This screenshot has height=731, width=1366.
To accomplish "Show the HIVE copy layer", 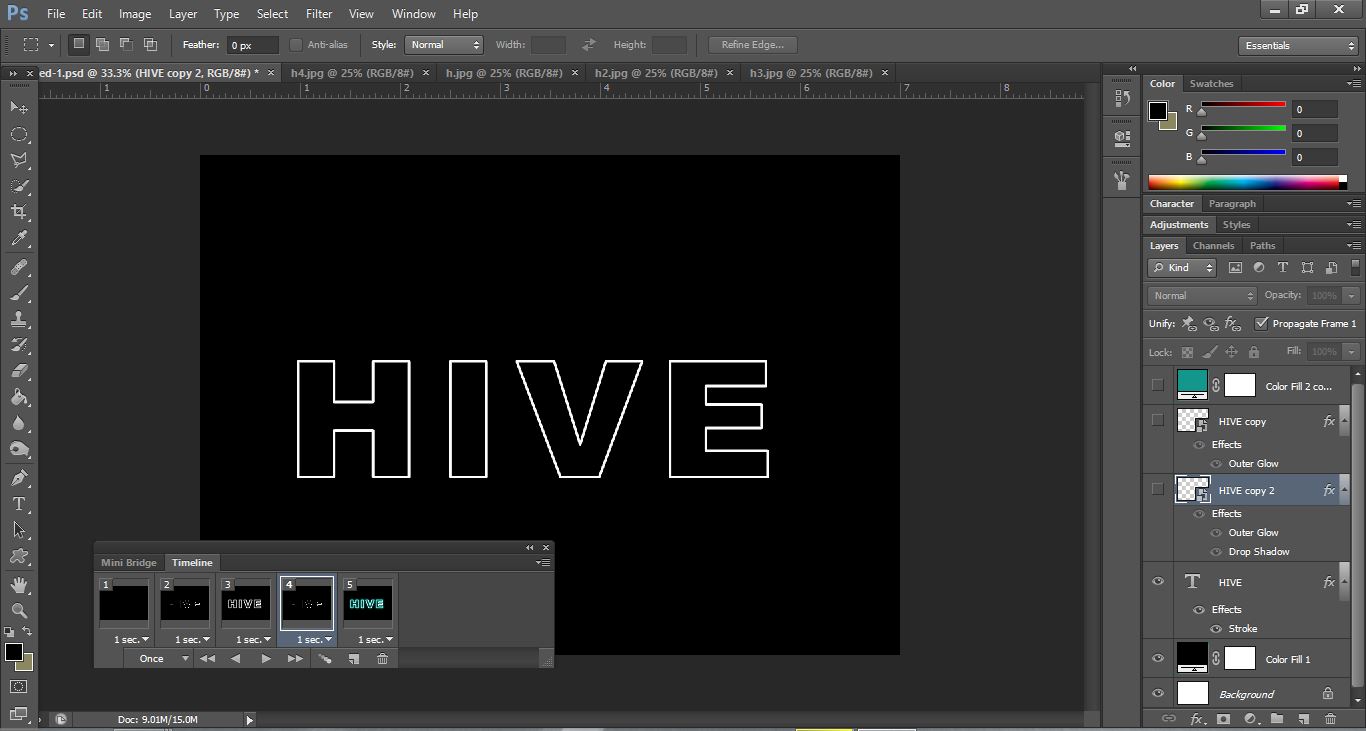I will pos(1158,420).
